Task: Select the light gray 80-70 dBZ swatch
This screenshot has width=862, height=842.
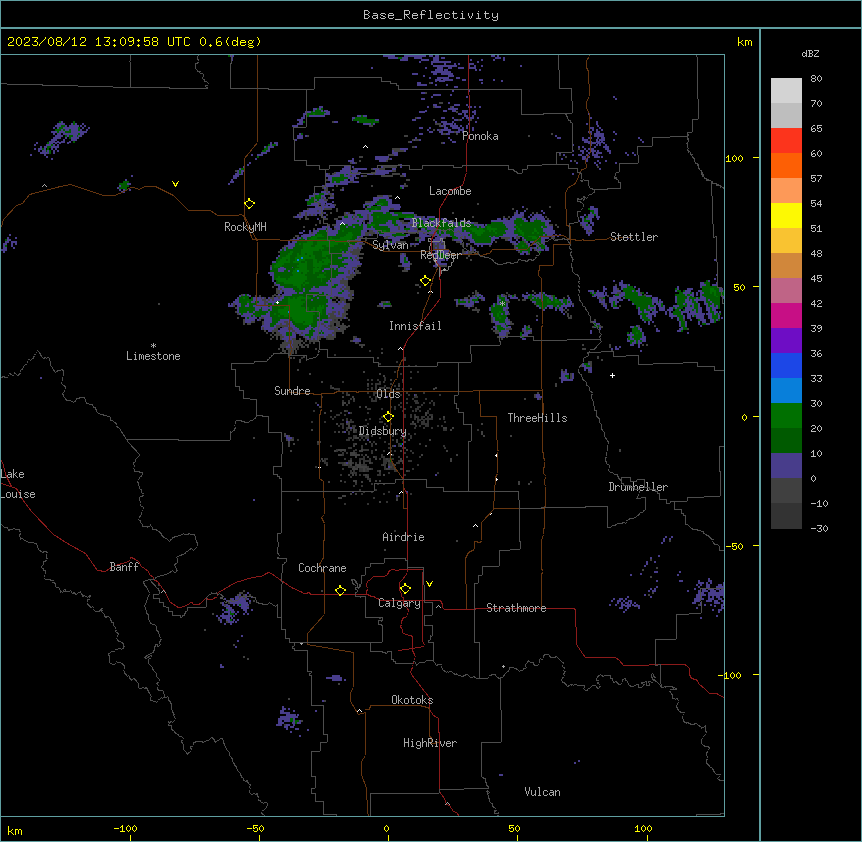Action: click(x=786, y=91)
